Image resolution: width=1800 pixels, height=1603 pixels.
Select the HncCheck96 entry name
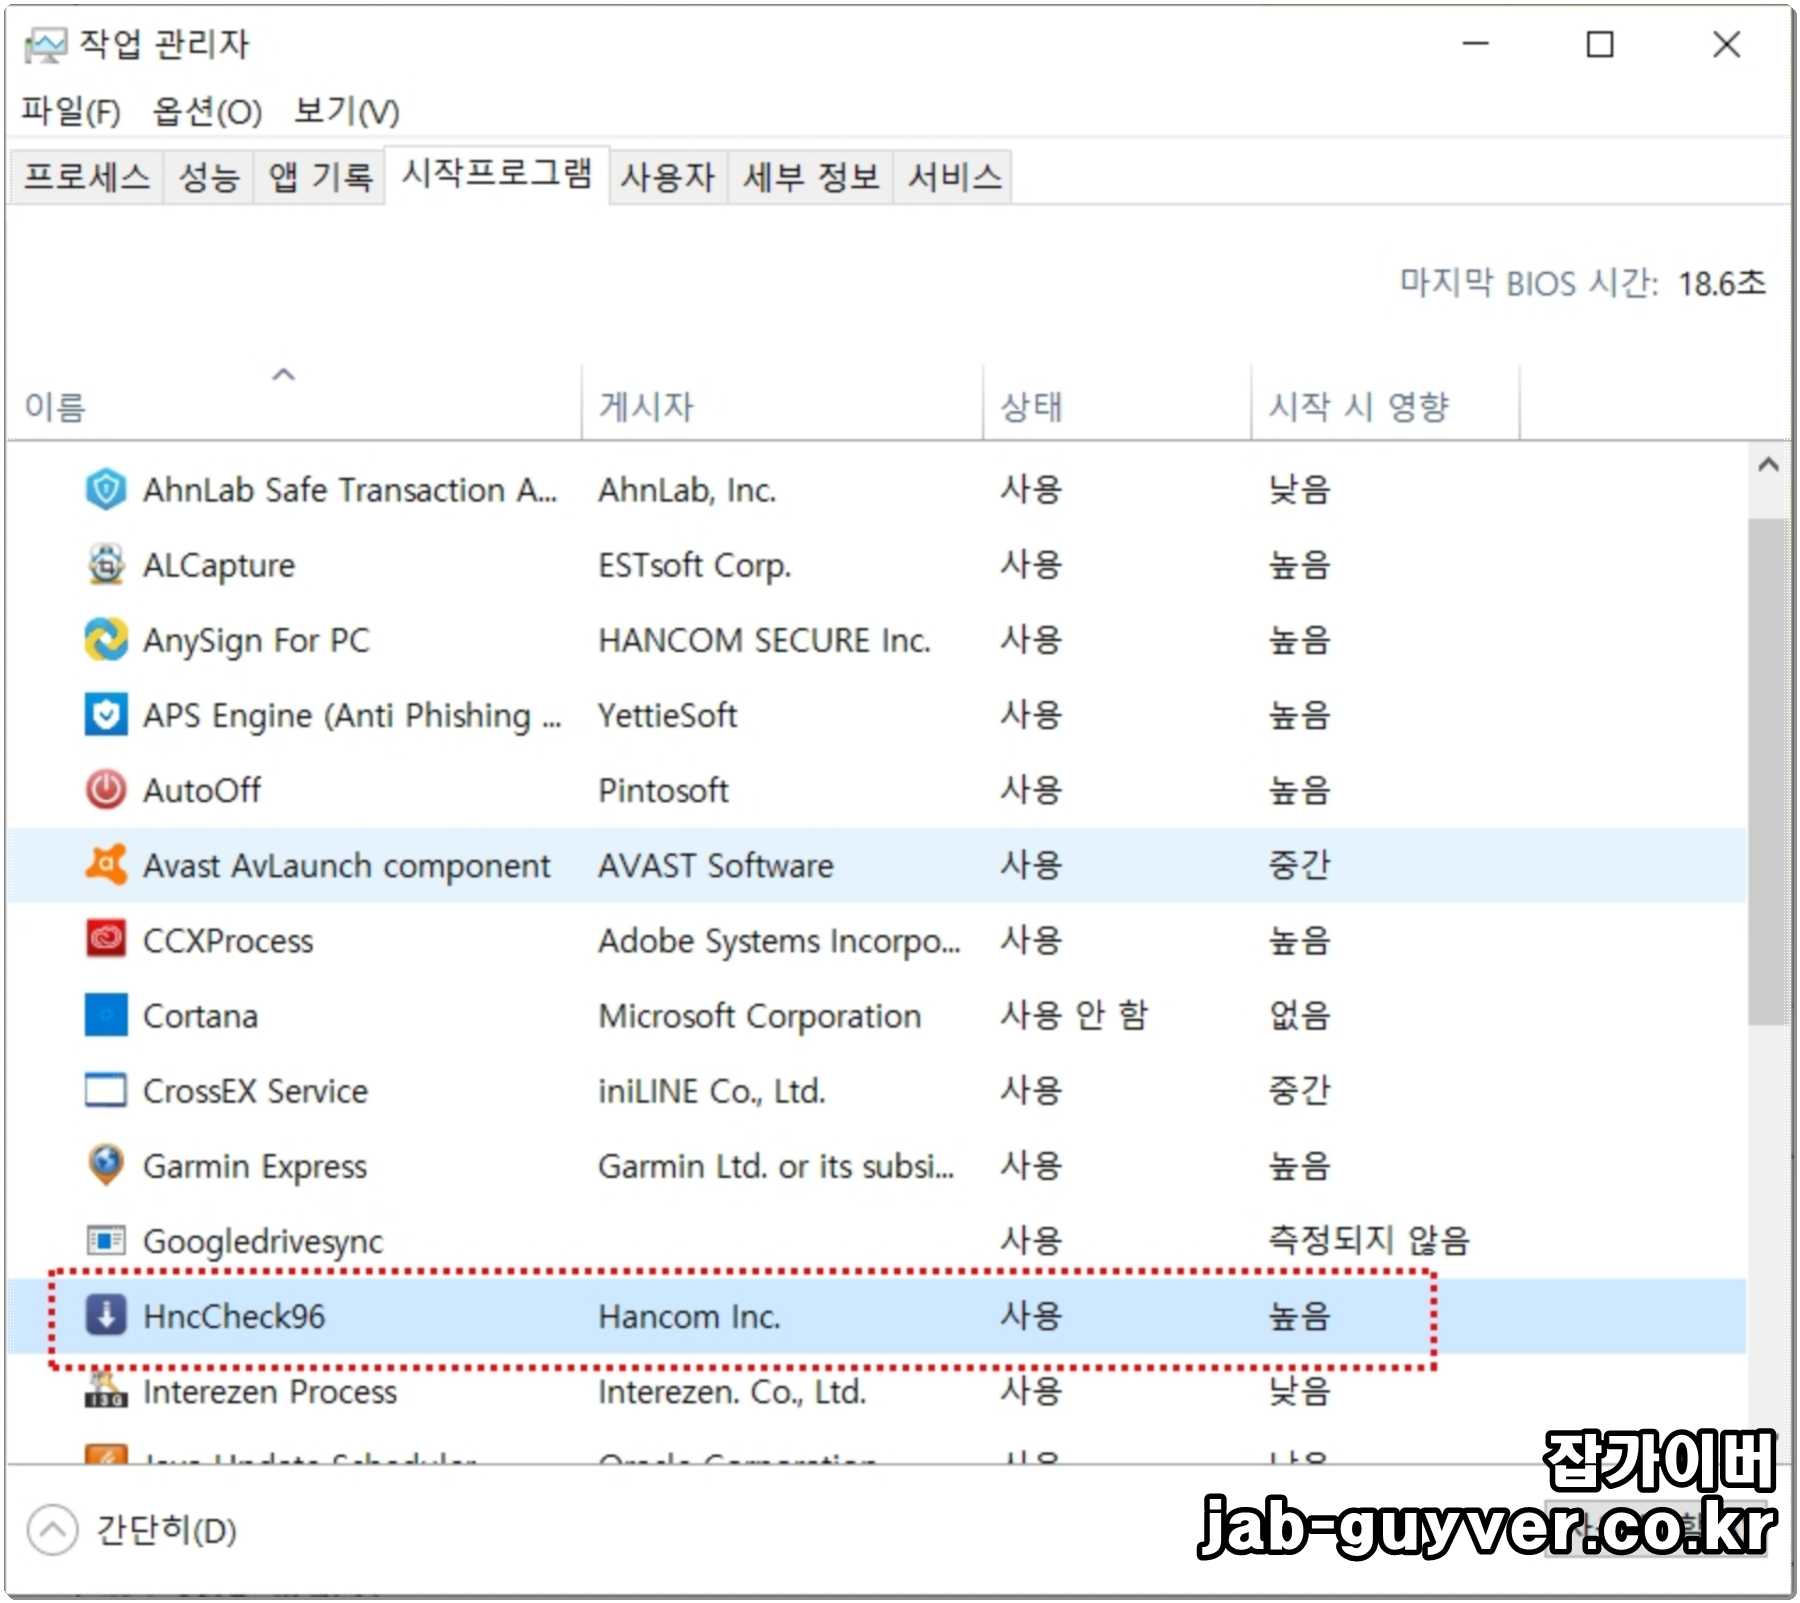[234, 1316]
